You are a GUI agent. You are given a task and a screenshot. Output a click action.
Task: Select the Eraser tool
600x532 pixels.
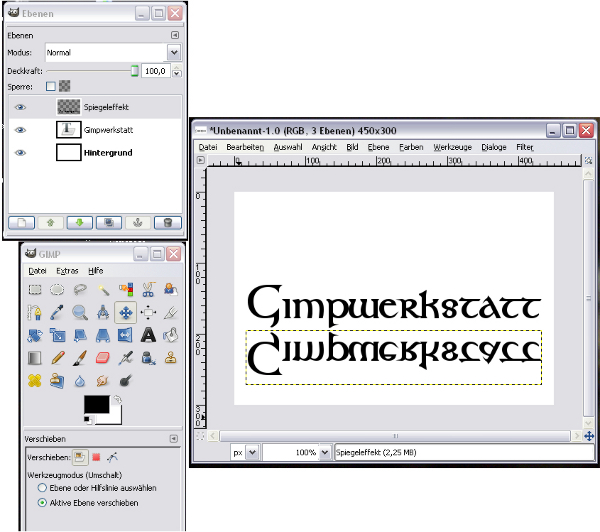[x=103, y=358]
